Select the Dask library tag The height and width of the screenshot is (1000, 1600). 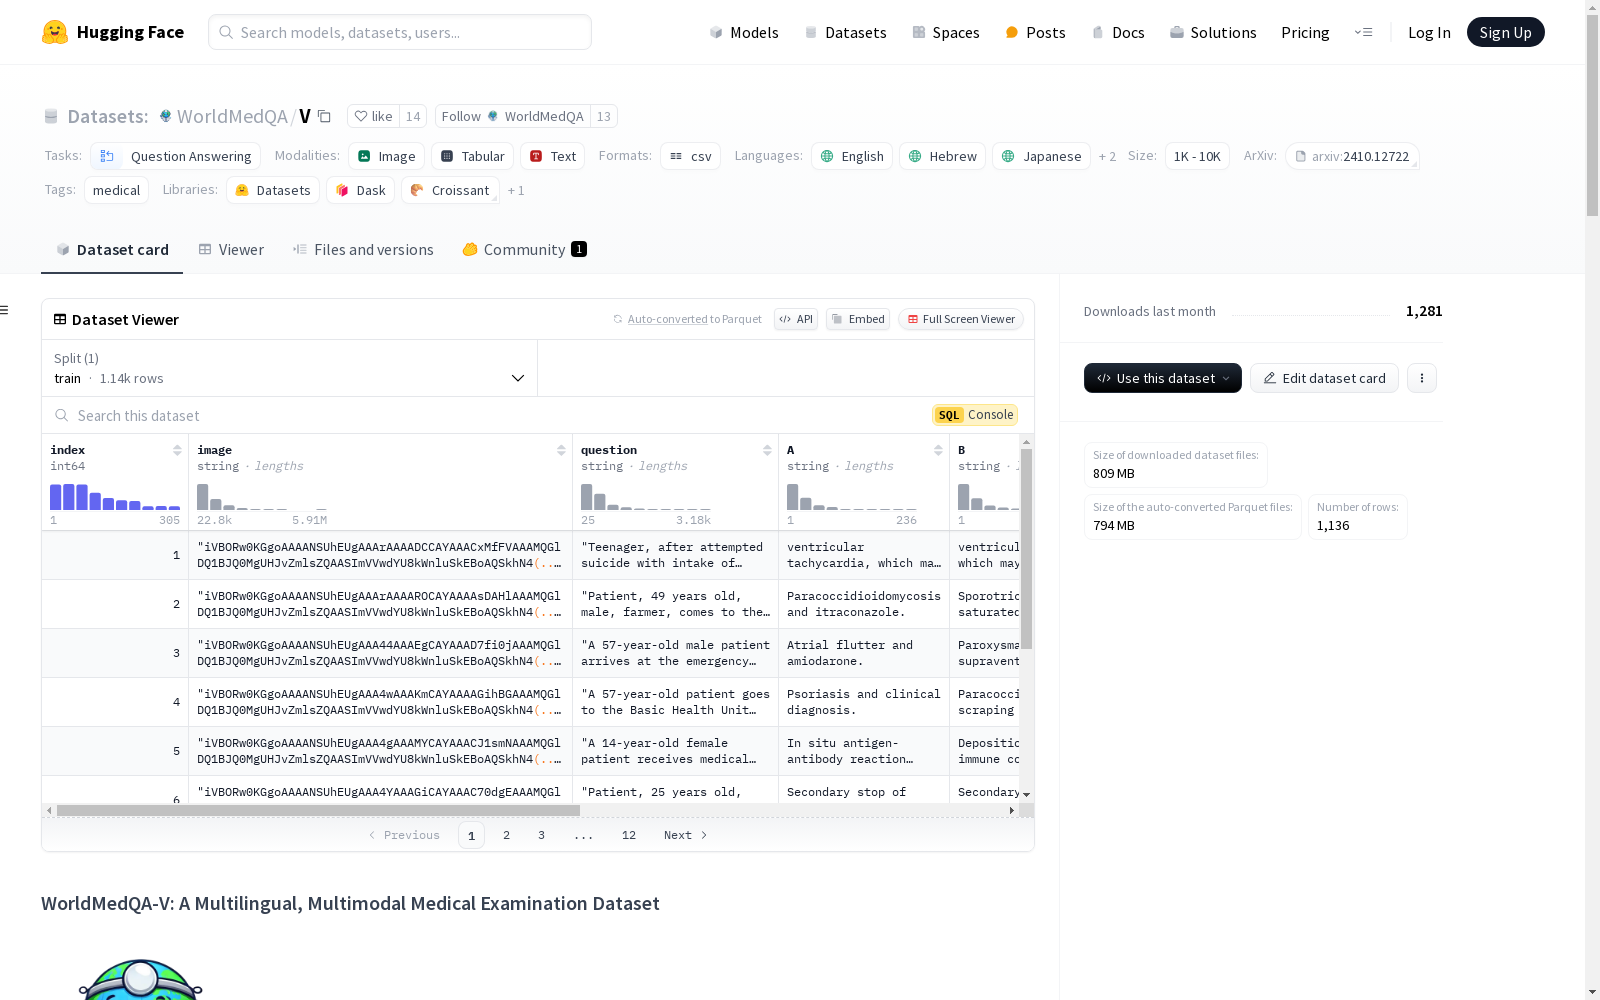click(360, 190)
